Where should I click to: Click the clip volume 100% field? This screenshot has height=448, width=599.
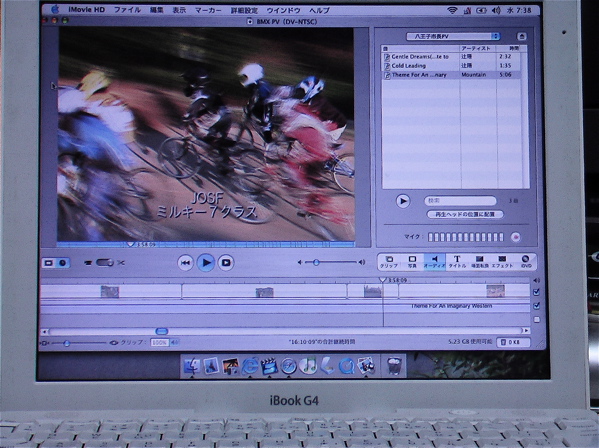point(160,343)
